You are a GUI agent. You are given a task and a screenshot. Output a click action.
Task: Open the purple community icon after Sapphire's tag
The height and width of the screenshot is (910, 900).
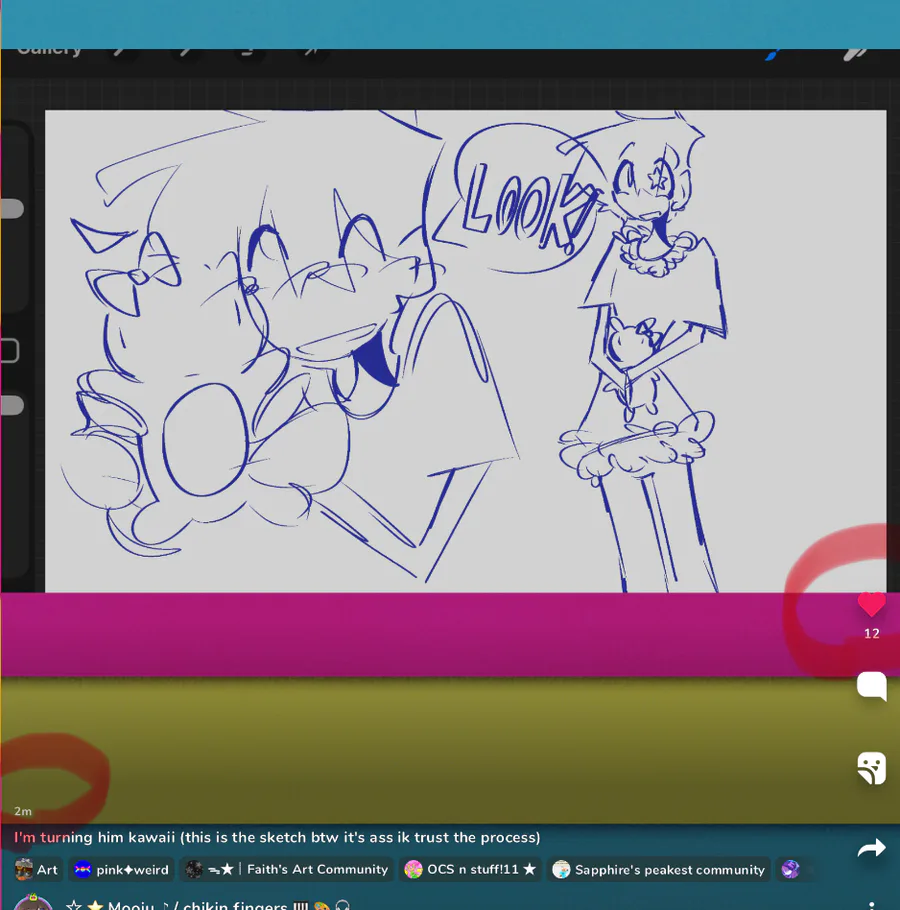pos(790,869)
